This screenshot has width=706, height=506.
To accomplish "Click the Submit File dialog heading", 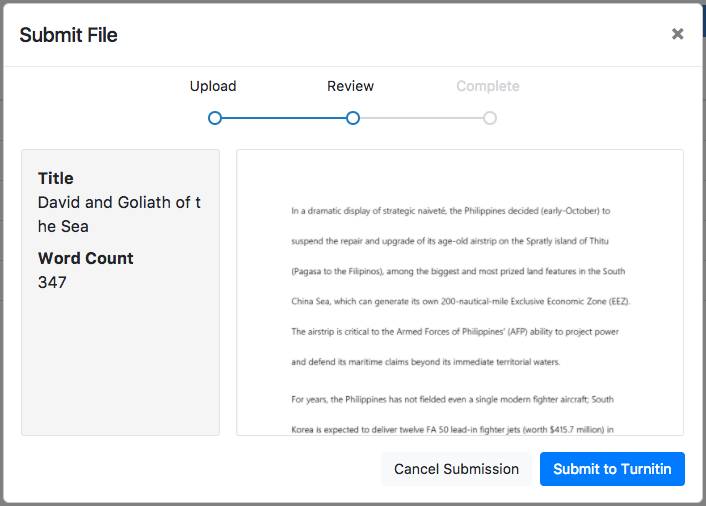I will tap(68, 35).
